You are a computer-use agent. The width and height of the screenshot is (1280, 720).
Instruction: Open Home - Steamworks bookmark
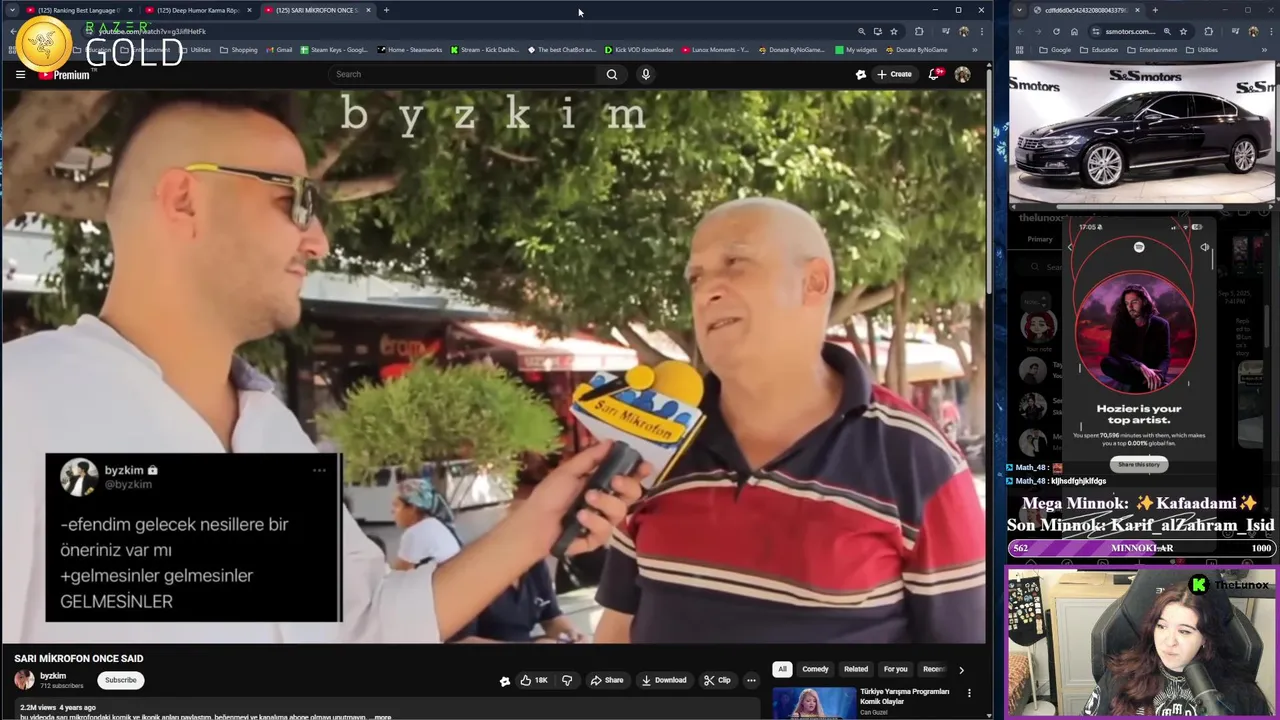[x=409, y=50]
